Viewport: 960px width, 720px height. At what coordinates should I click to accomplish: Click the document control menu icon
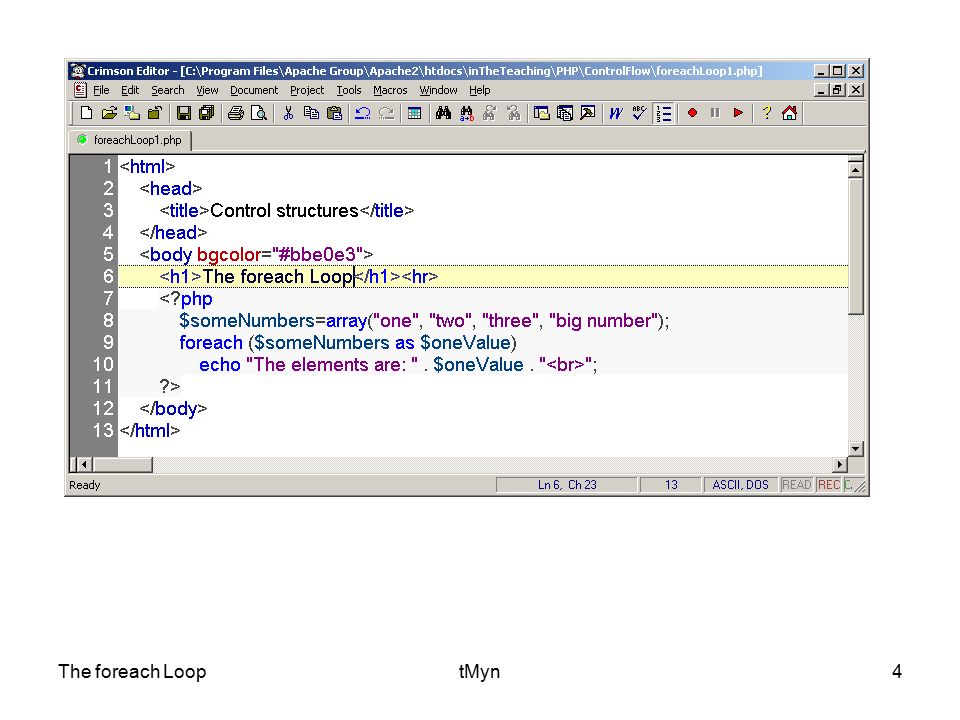[x=80, y=90]
